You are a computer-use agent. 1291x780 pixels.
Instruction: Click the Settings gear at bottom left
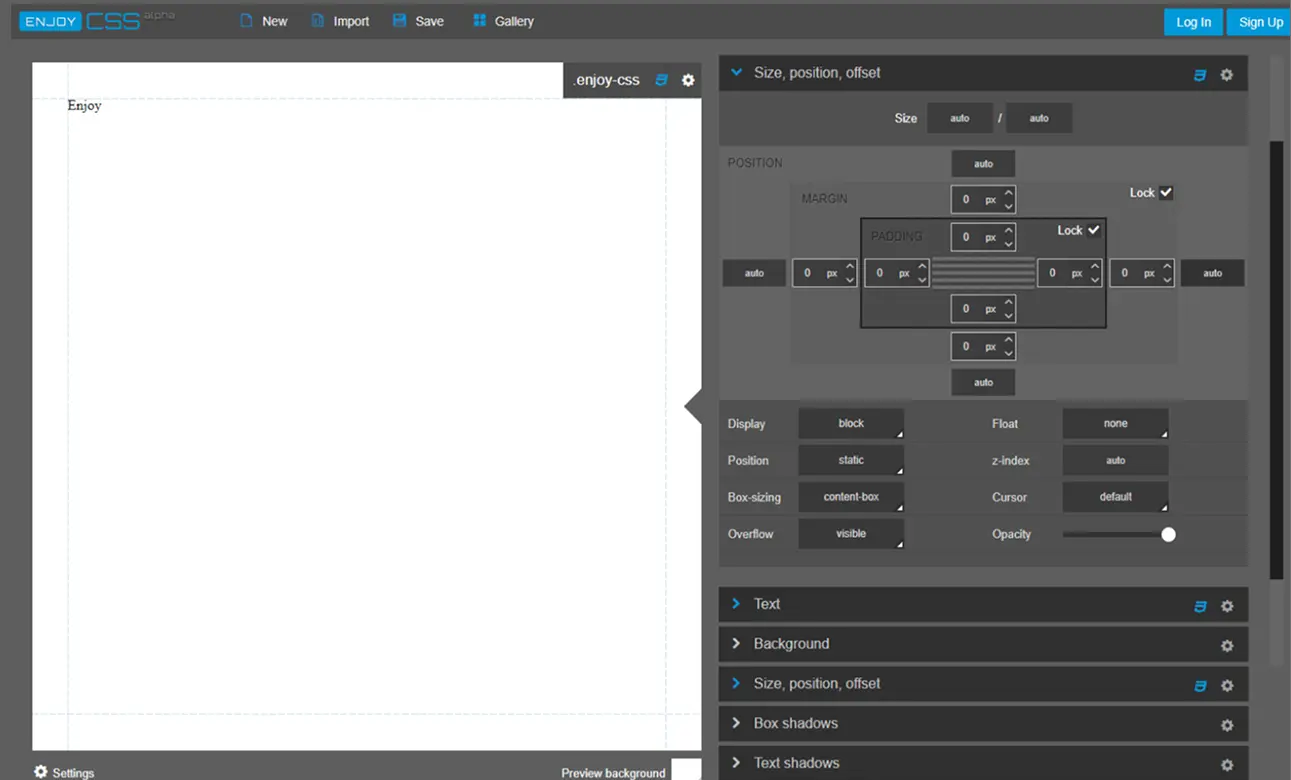coord(41,772)
